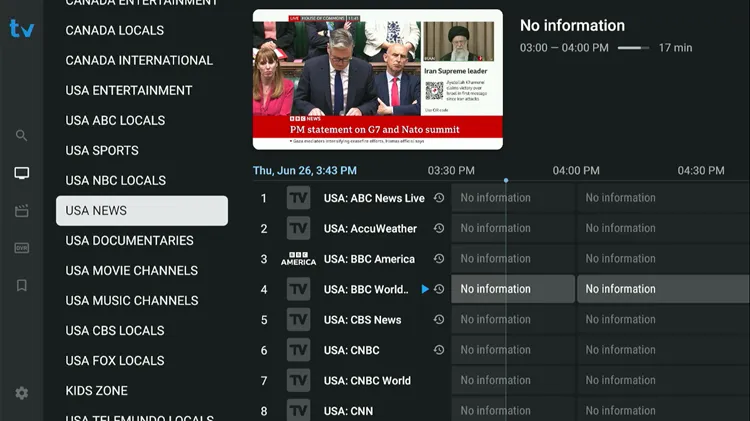Open the search icon in sidebar
Screen dimensions: 750x421
click(22, 136)
